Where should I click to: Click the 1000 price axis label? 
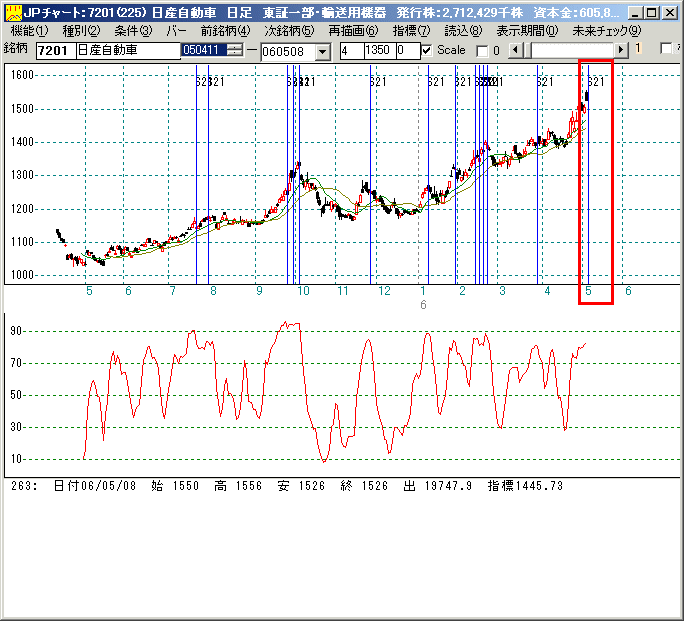(x=22, y=275)
